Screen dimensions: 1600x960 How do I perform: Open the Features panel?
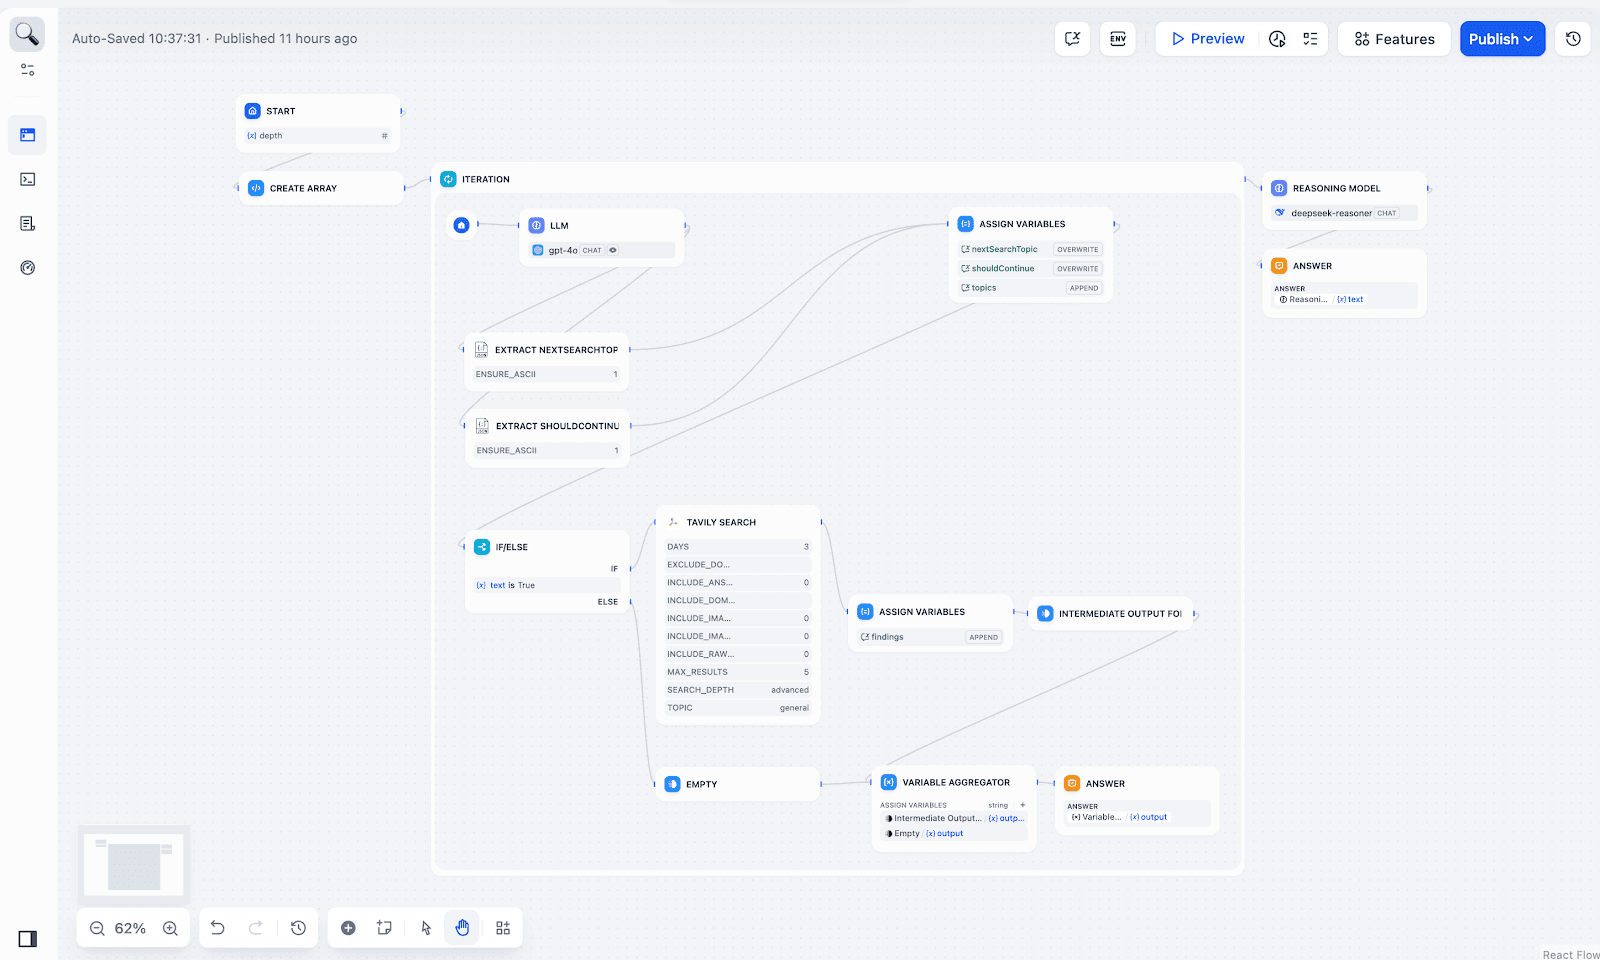coord(1394,39)
